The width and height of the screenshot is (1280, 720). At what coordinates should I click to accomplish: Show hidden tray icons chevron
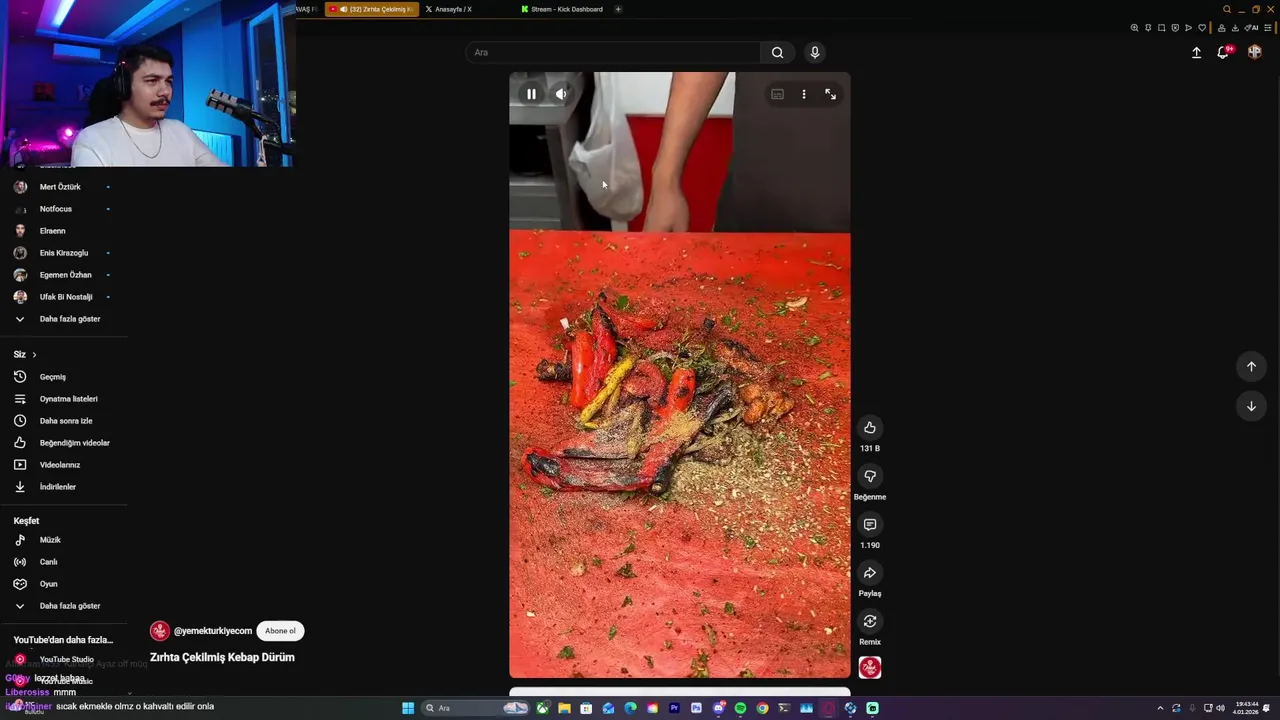1160,708
